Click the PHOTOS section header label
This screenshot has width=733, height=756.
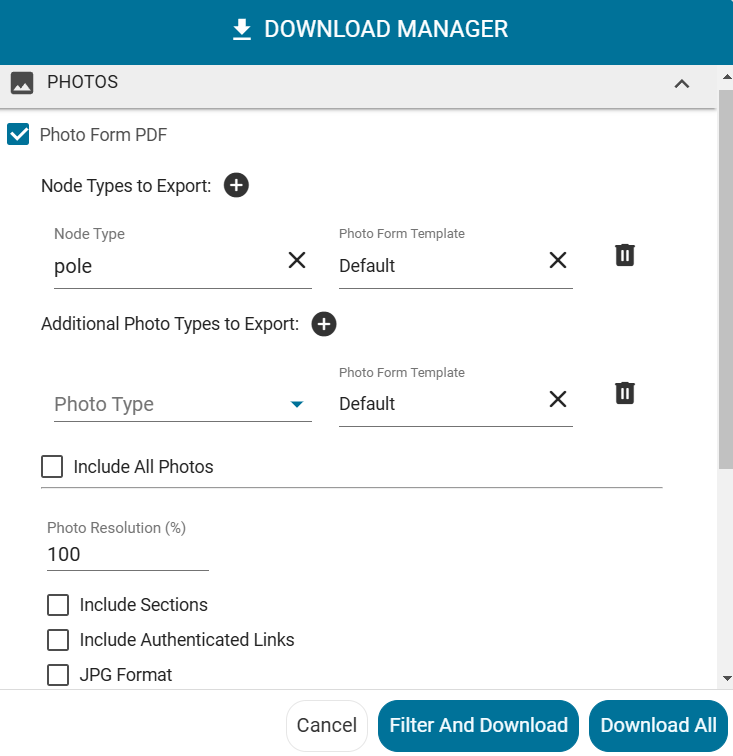pyautogui.click(x=82, y=82)
